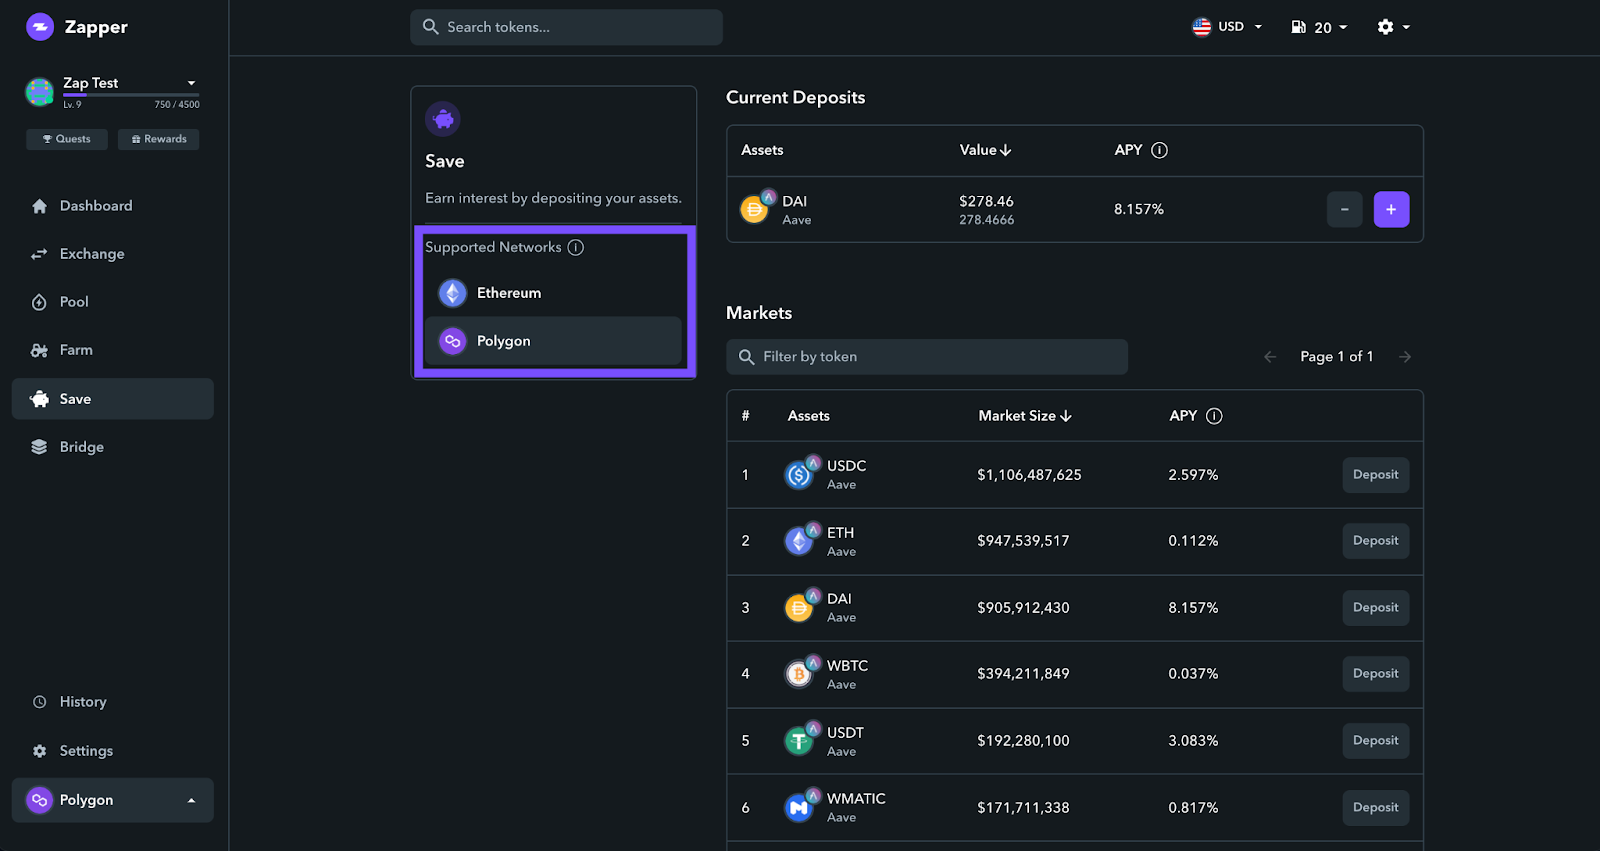Expand the Zap Test account dropdown

[x=191, y=83]
